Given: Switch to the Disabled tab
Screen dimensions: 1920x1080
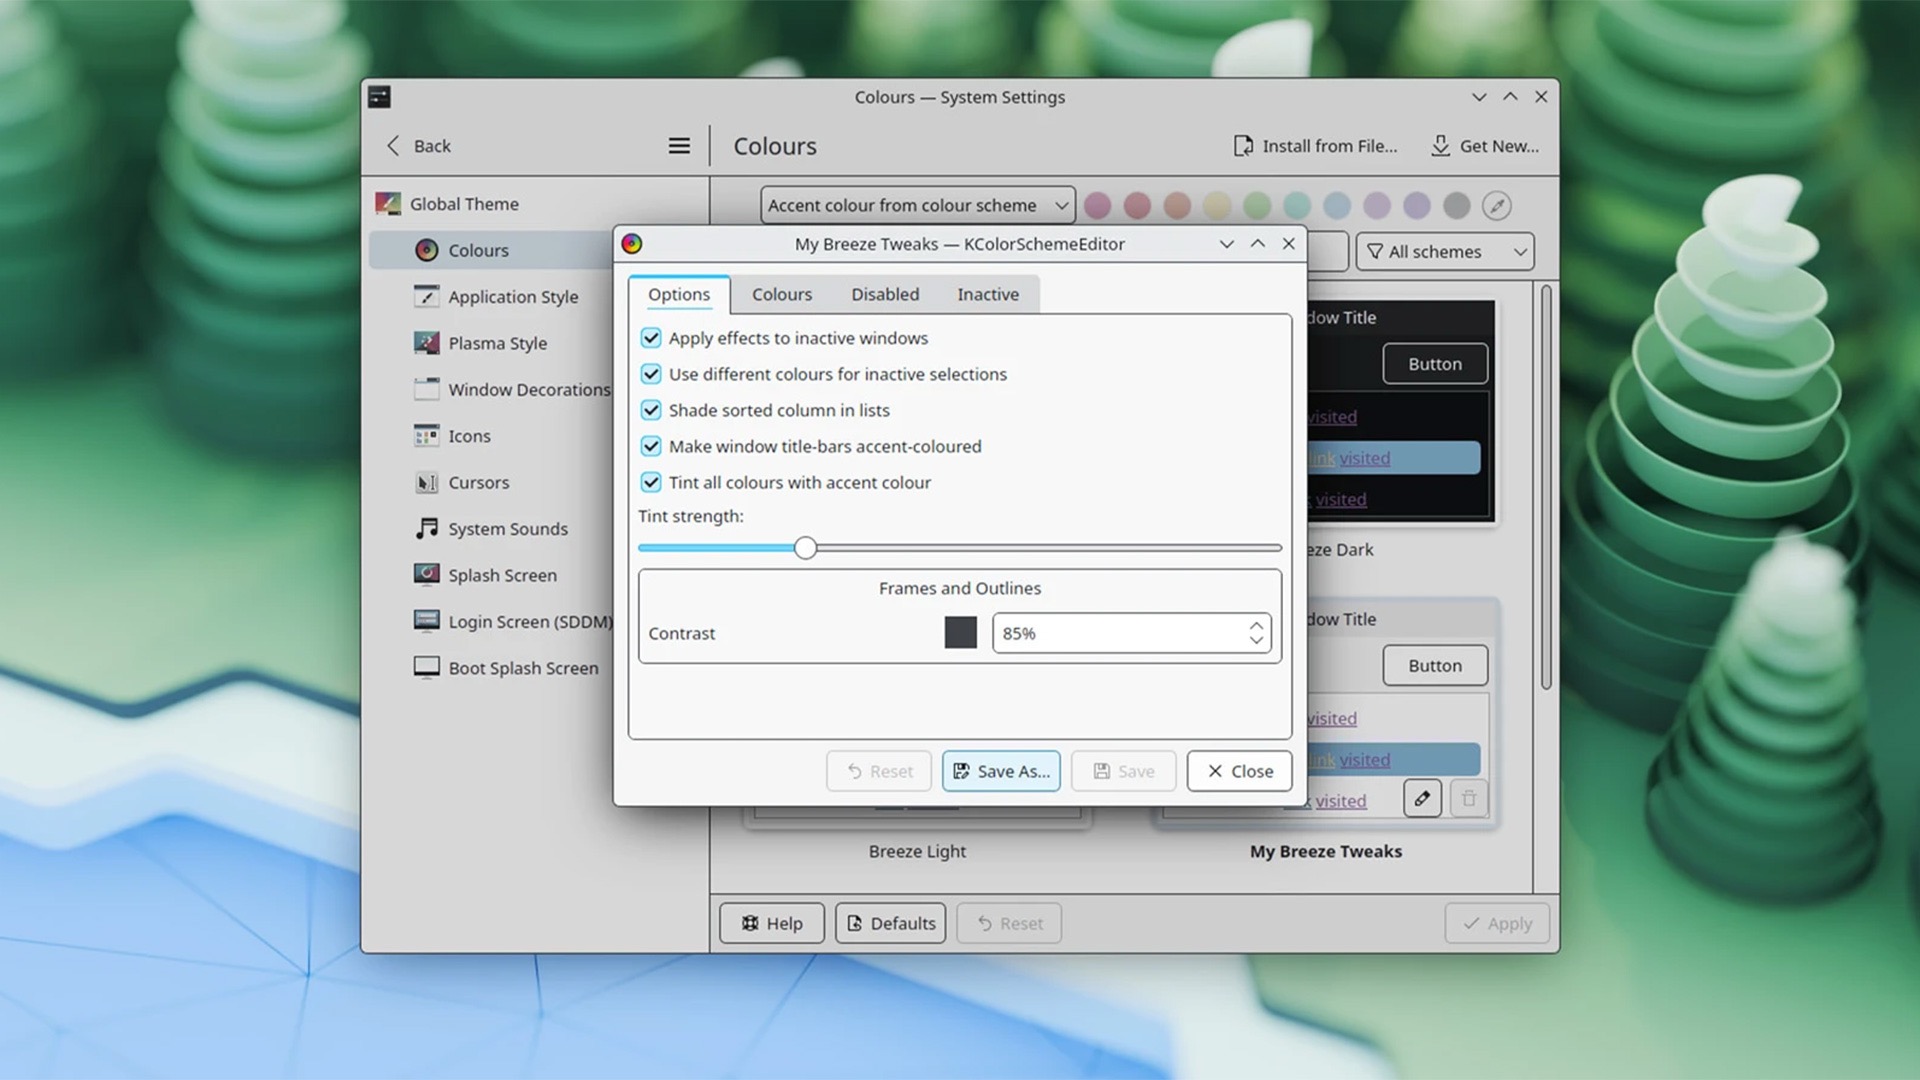Looking at the screenshot, I should pyautogui.click(x=884, y=294).
